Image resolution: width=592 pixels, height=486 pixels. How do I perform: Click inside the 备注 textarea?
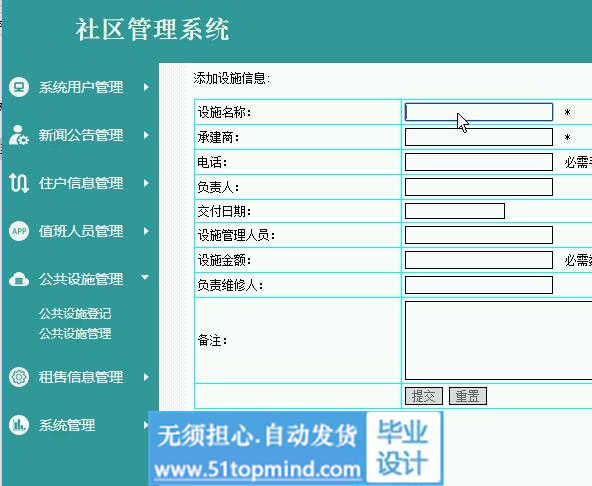pyautogui.click(x=498, y=340)
